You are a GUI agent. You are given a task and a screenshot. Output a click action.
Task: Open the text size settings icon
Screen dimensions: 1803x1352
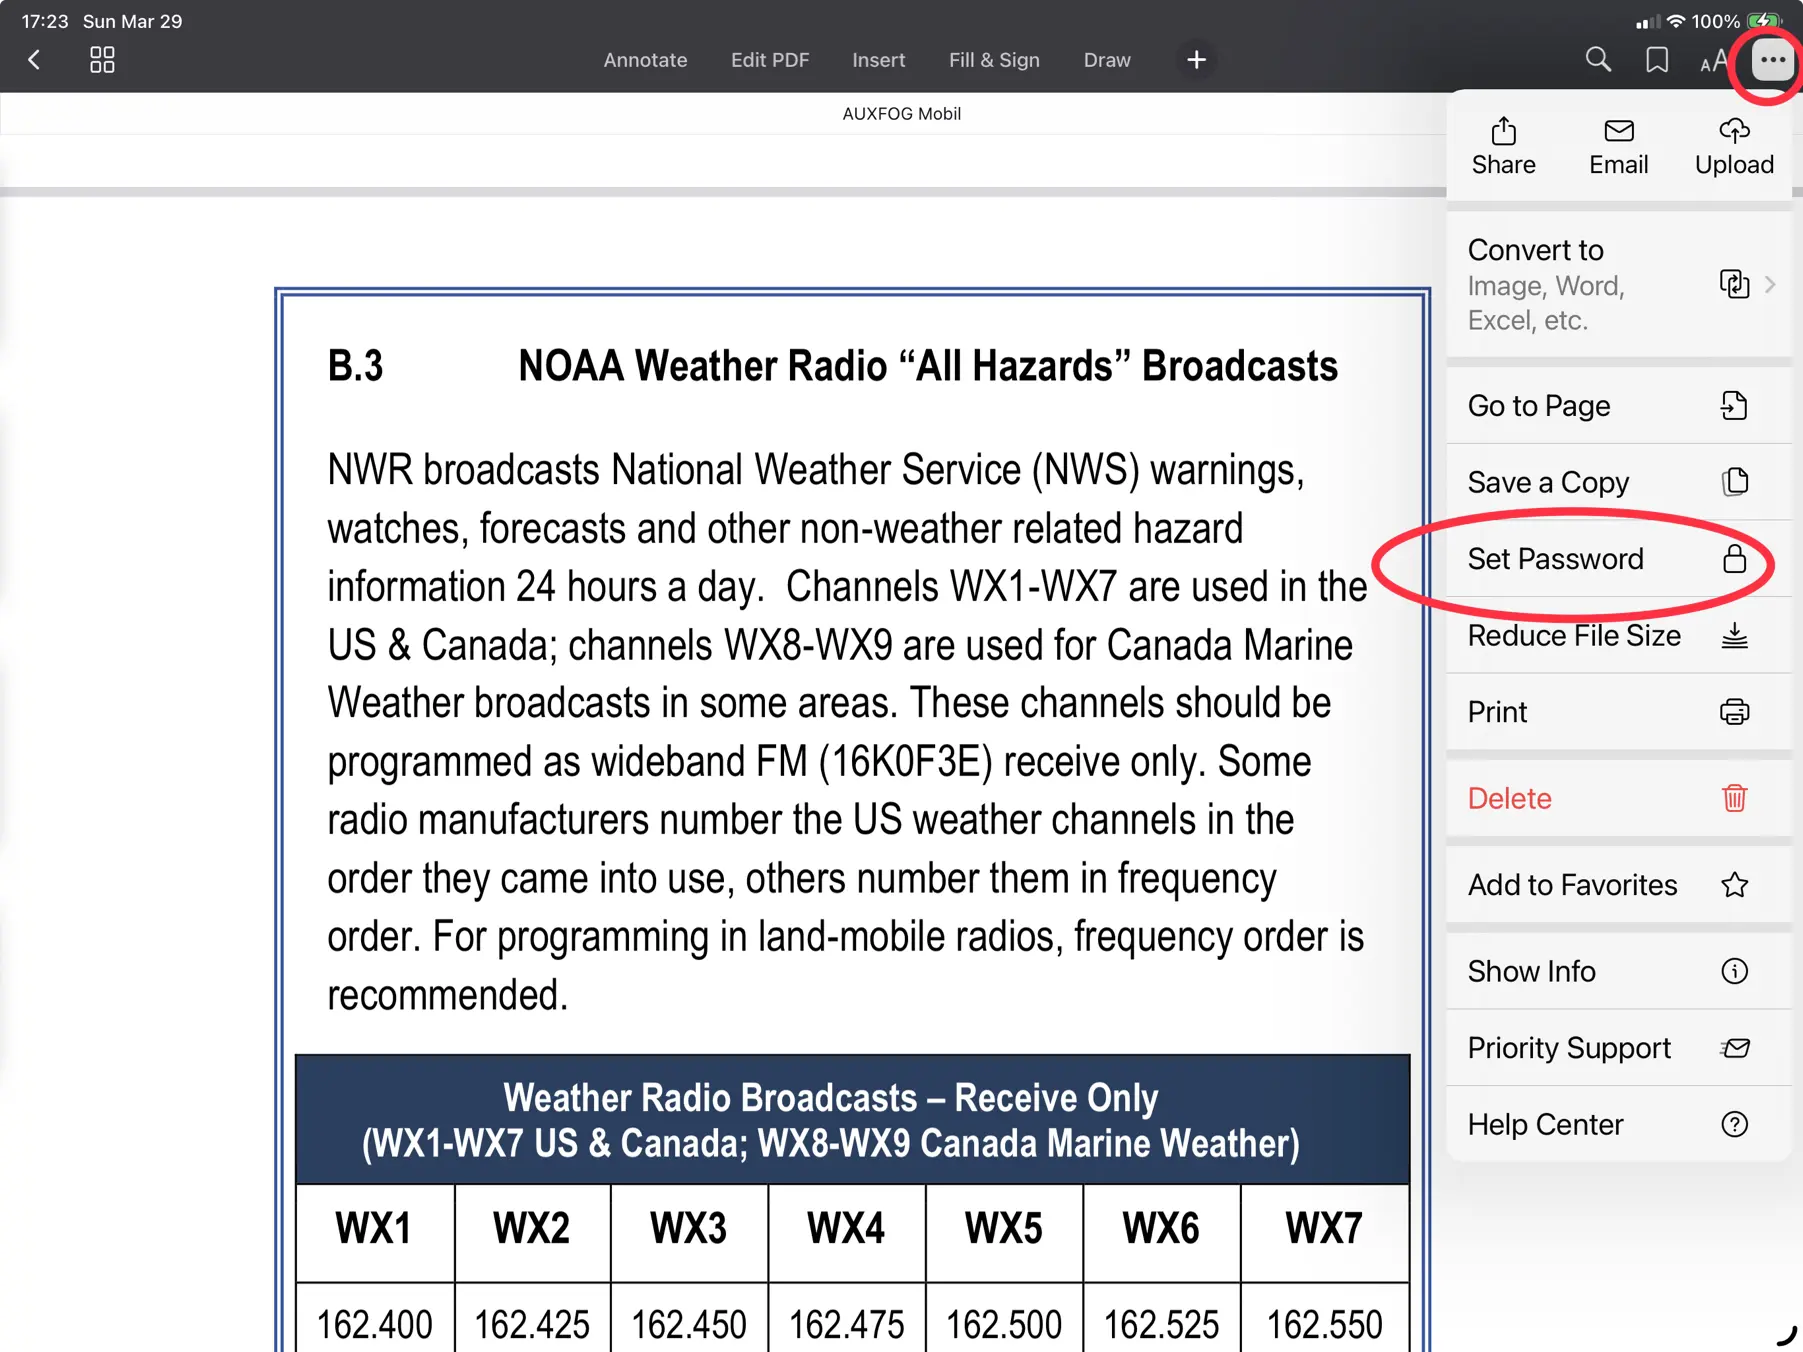pyautogui.click(x=1713, y=61)
